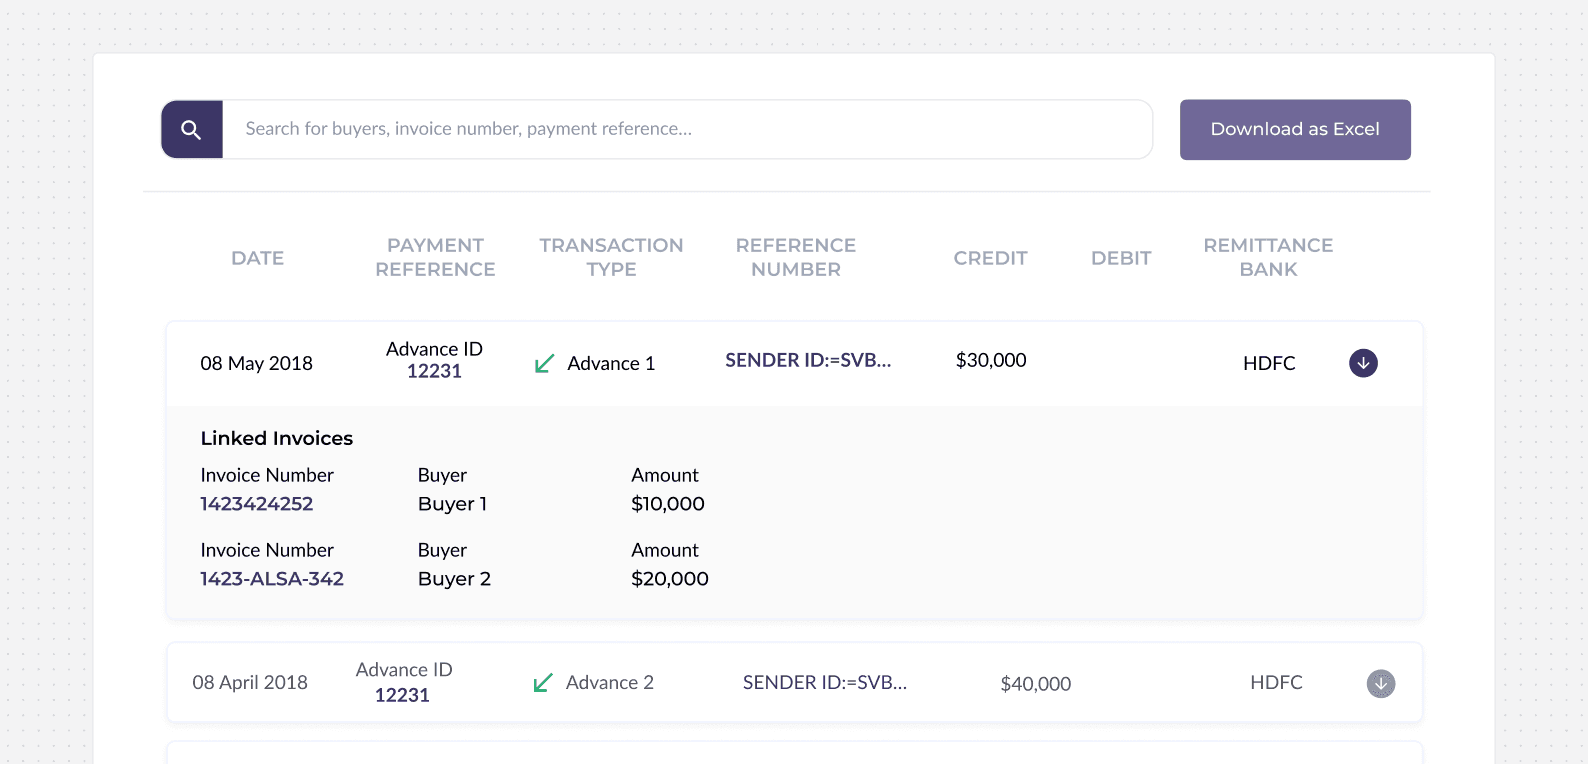1588x764 pixels.
Task: Click SENDER ID reference in Advance 2 row
Action: pyautogui.click(x=825, y=683)
